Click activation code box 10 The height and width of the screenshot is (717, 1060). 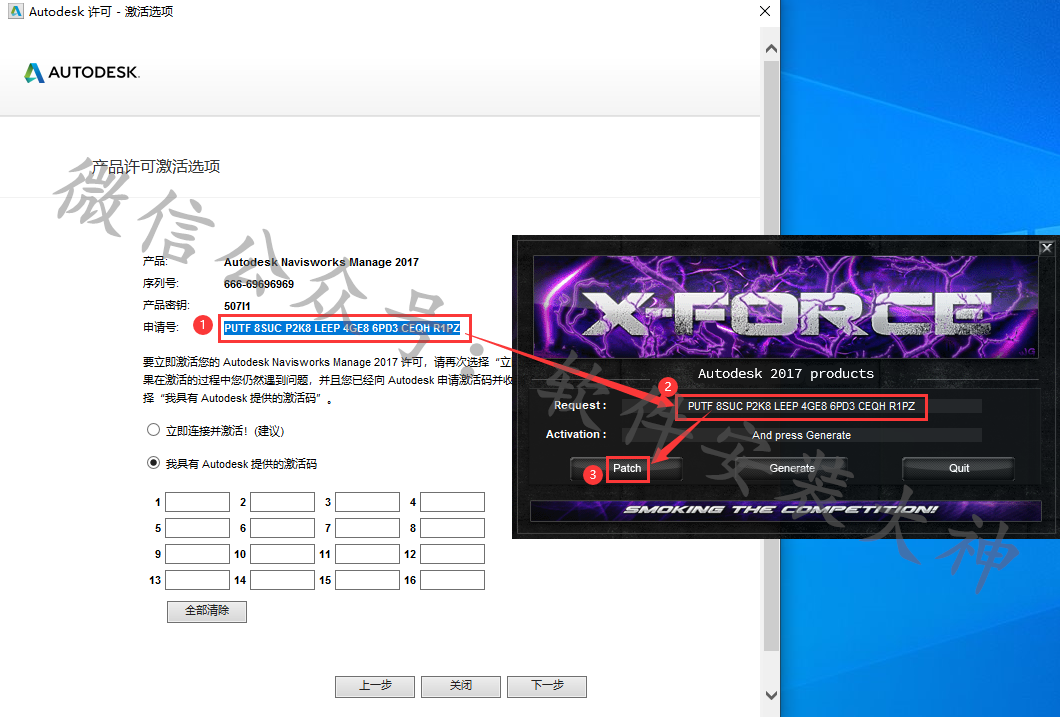pyautogui.click(x=283, y=554)
